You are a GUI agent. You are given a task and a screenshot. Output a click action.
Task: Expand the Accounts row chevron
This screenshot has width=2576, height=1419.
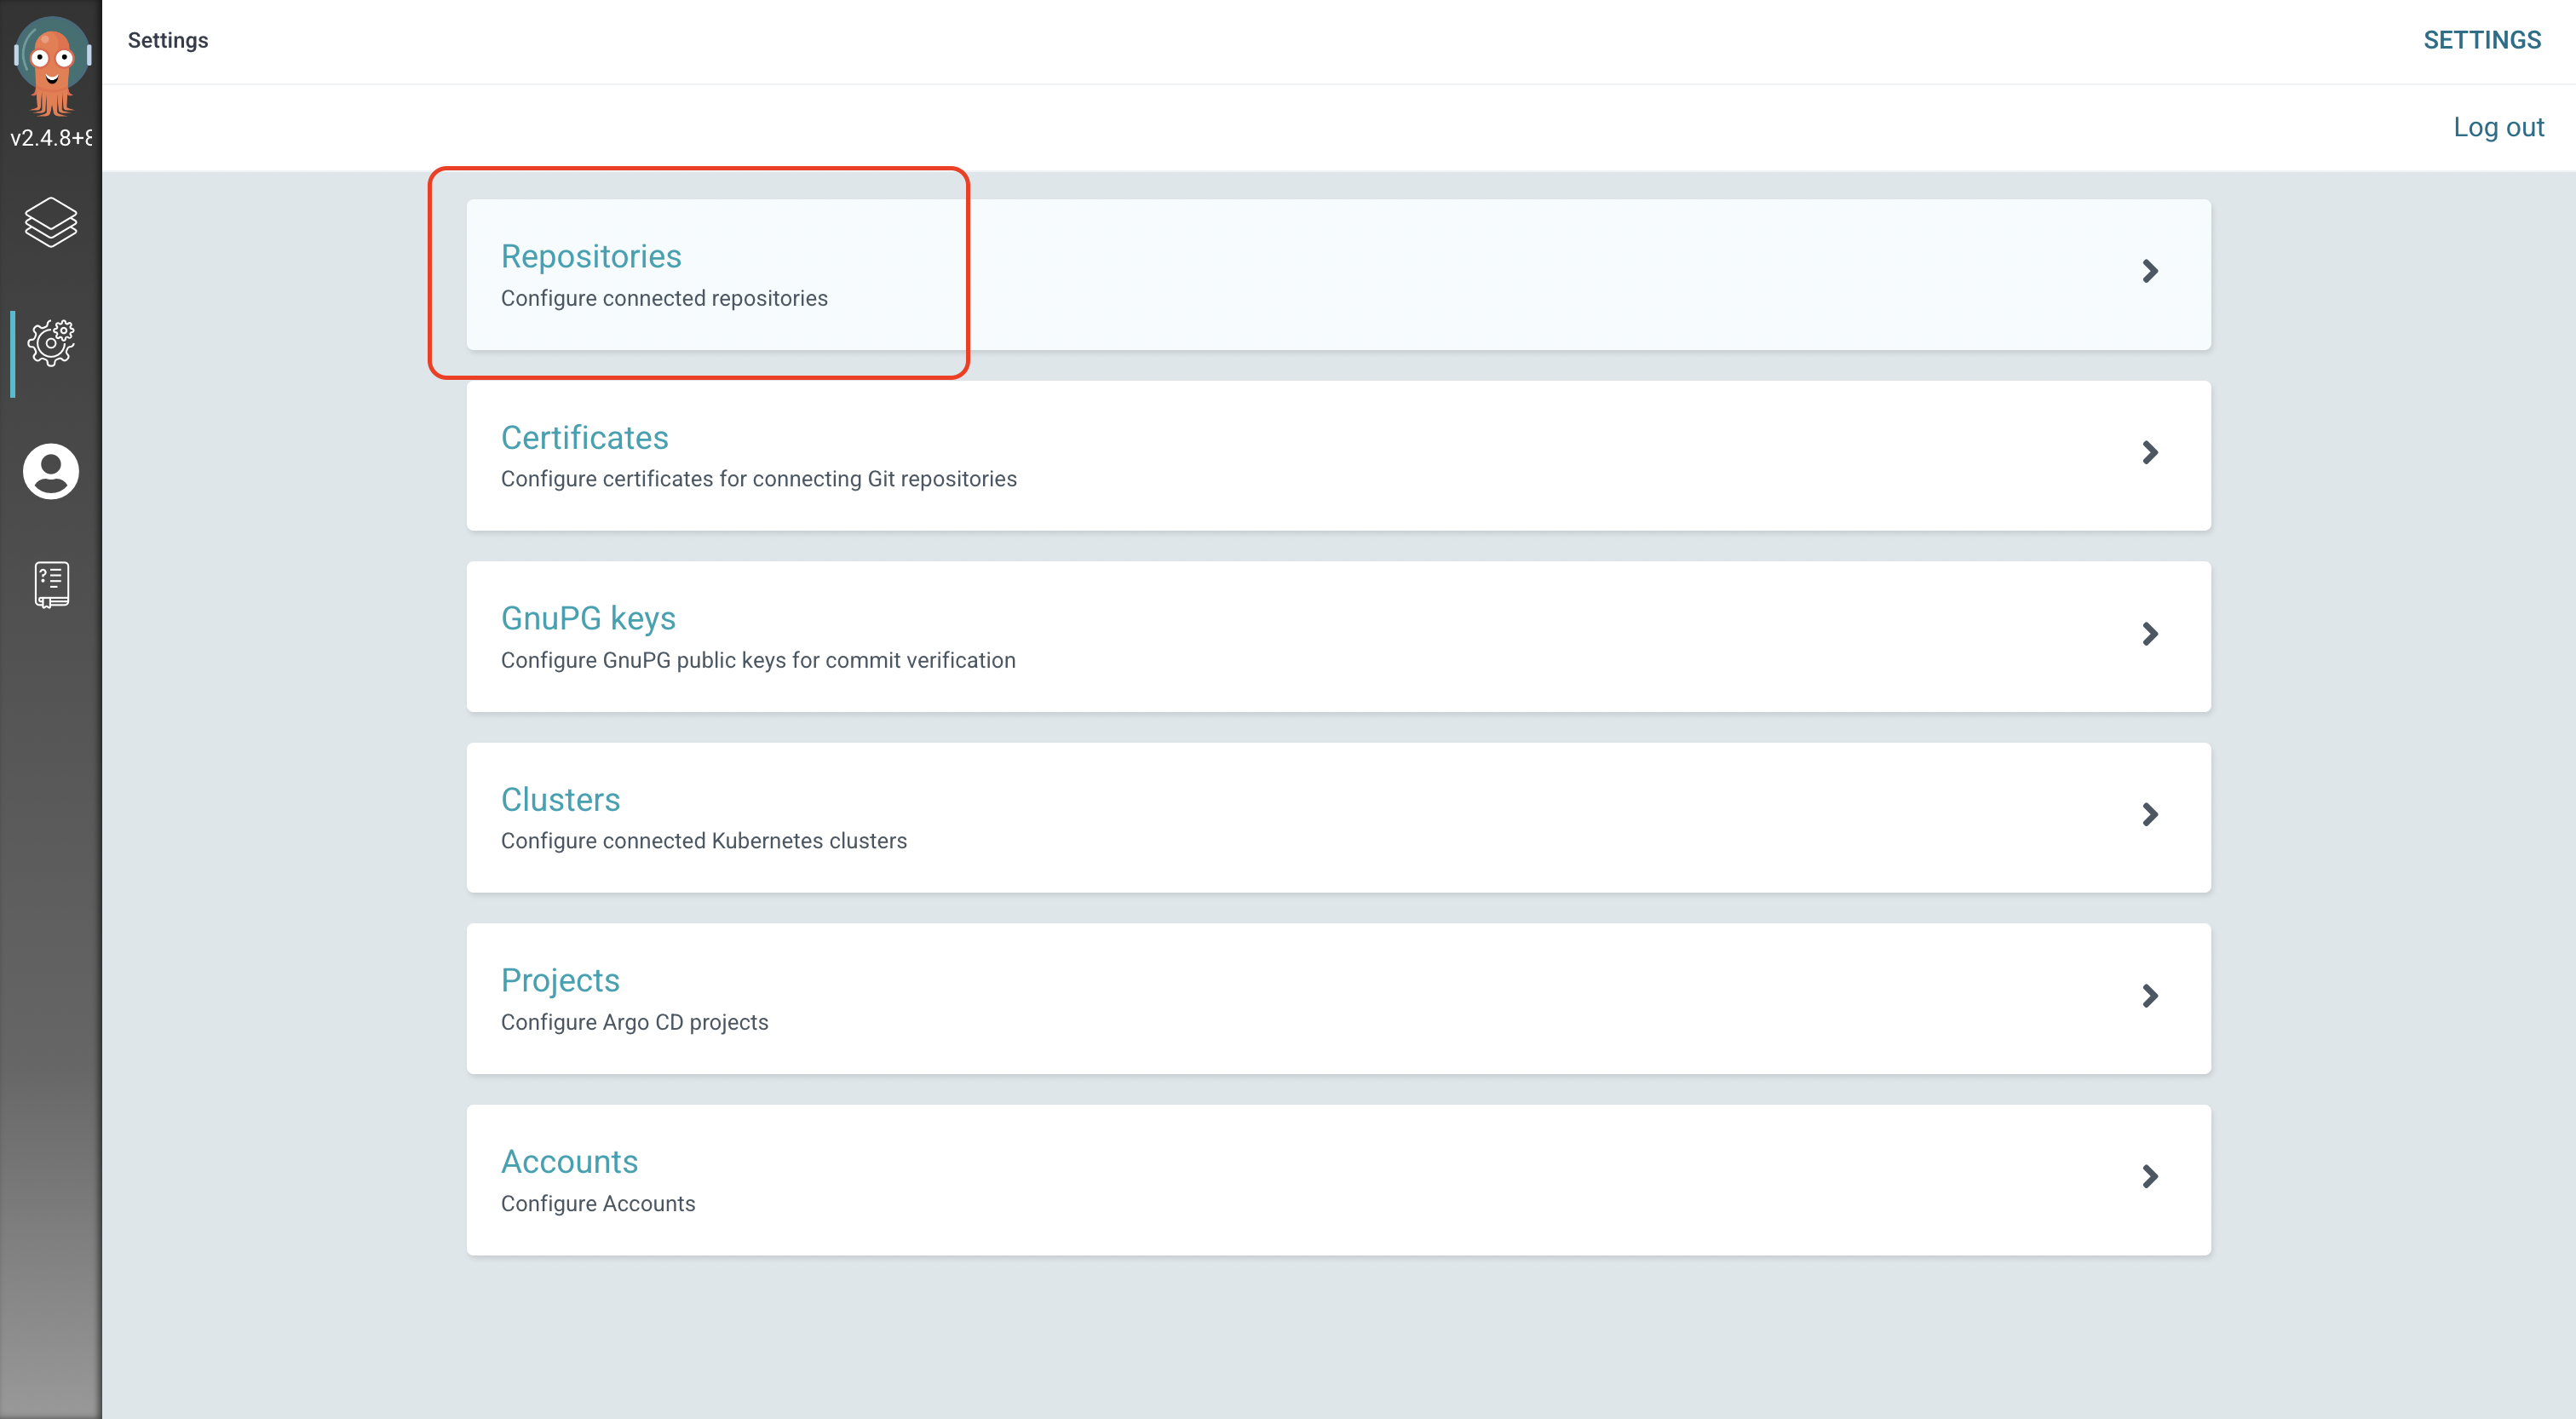tap(2150, 1177)
